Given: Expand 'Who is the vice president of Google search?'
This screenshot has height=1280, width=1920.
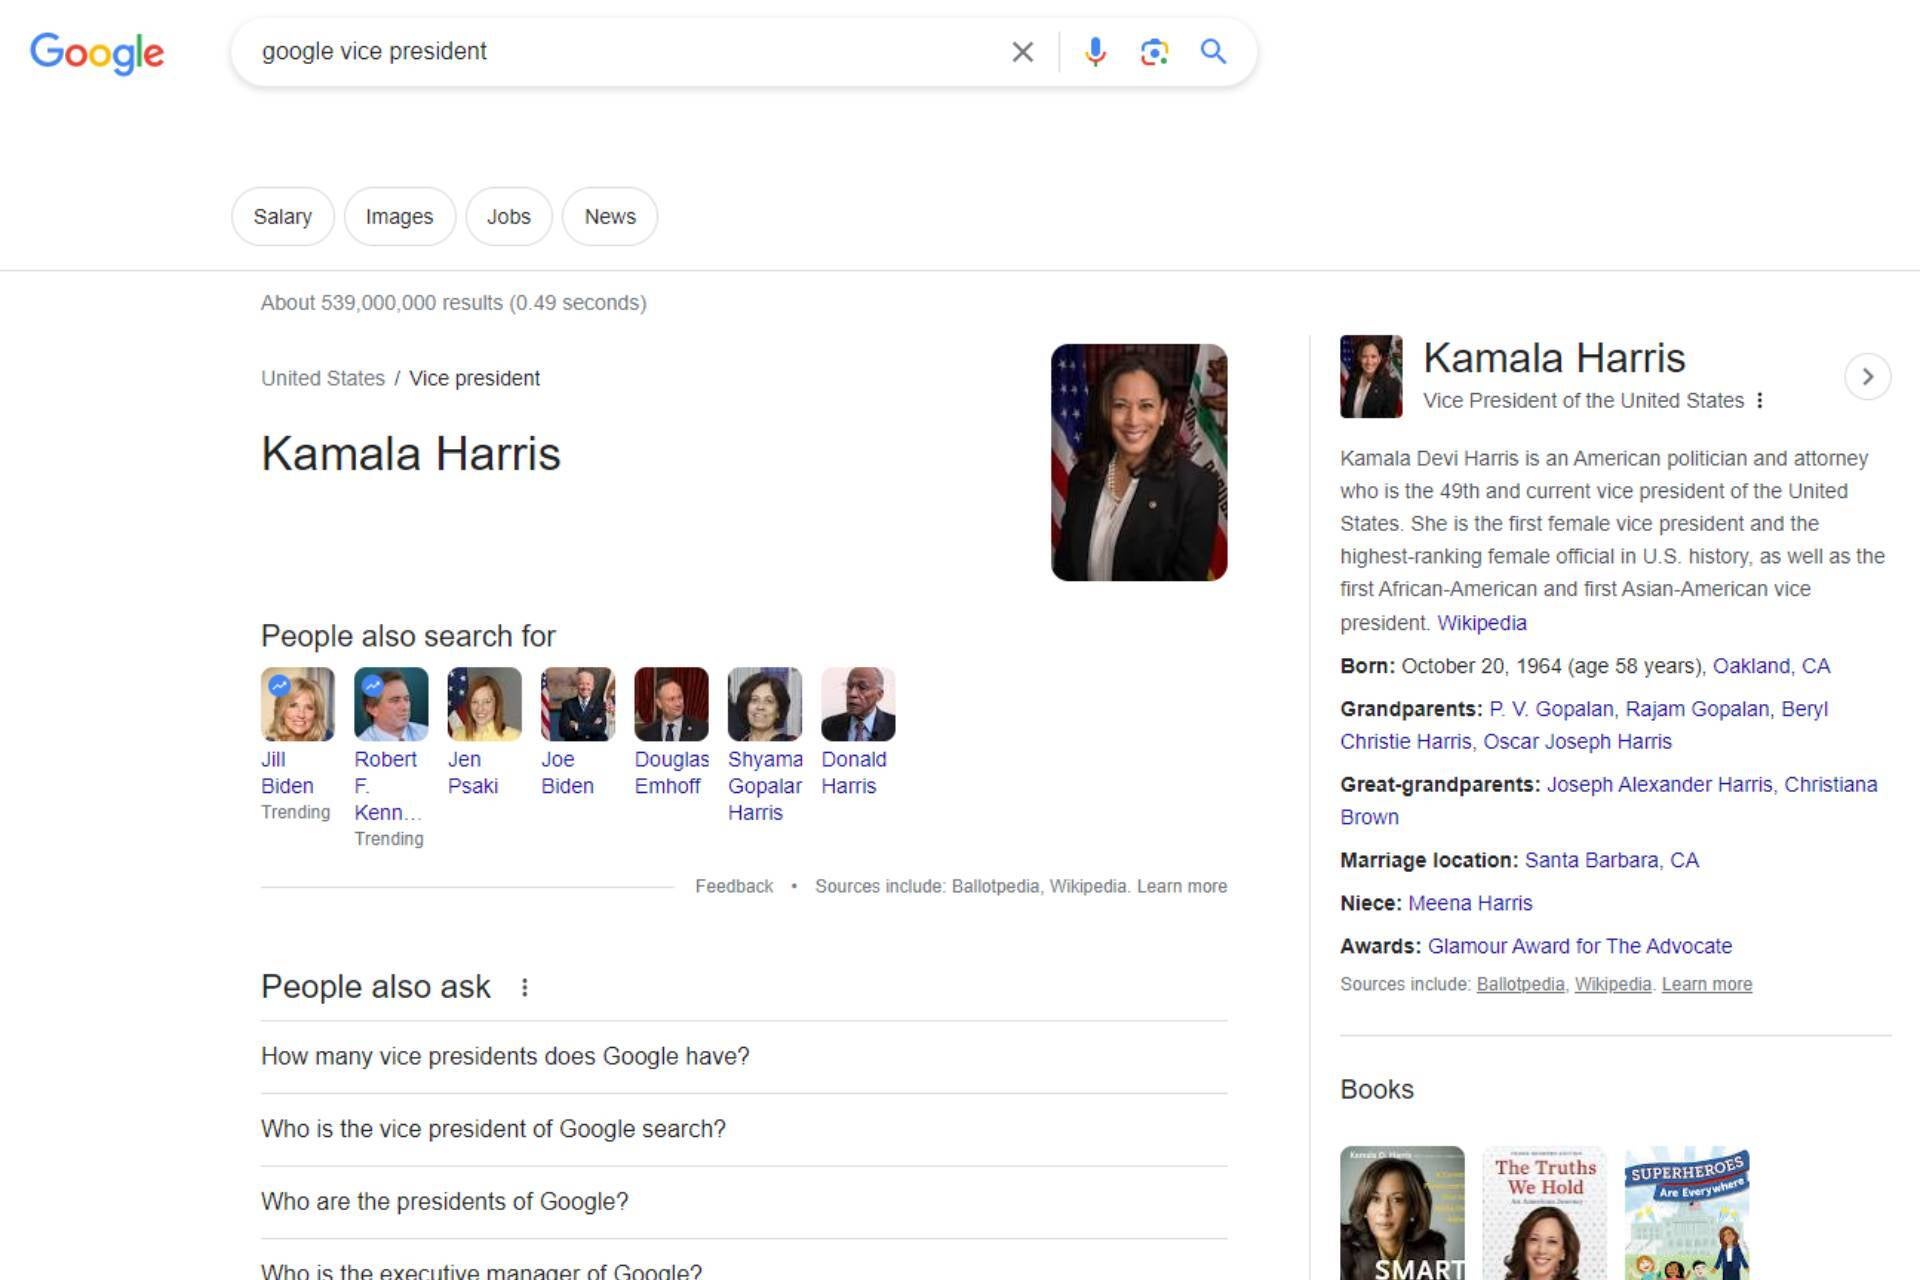Looking at the screenshot, I should click(744, 1129).
